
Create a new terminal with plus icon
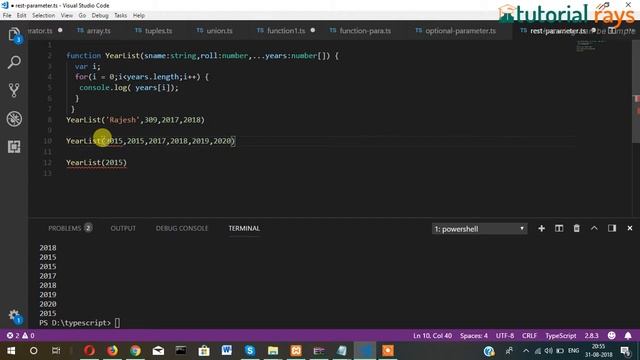pyautogui.click(x=541, y=229)
